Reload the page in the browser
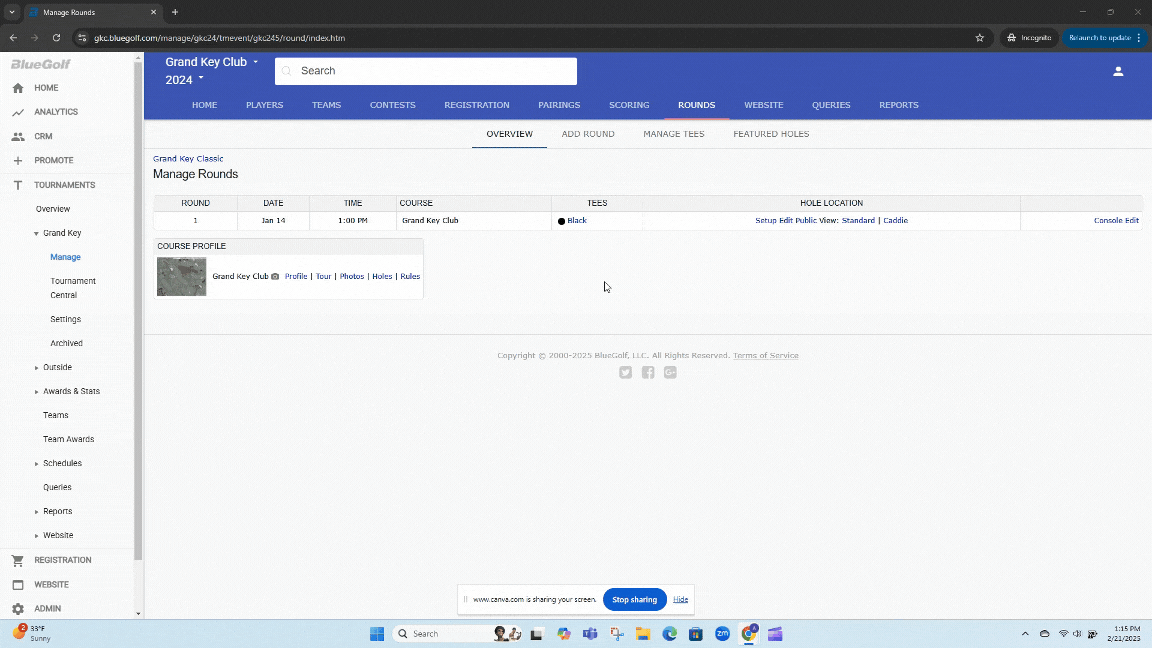 57,37
